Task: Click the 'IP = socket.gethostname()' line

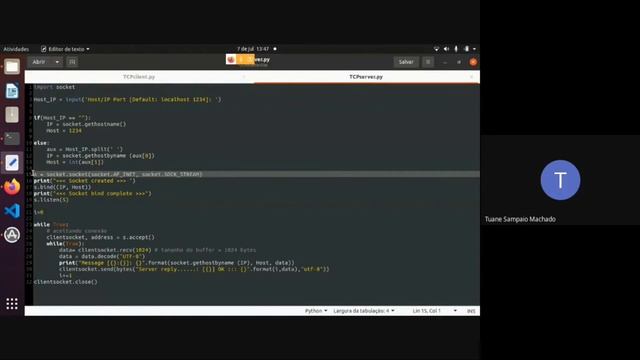Action: [86, 124]
